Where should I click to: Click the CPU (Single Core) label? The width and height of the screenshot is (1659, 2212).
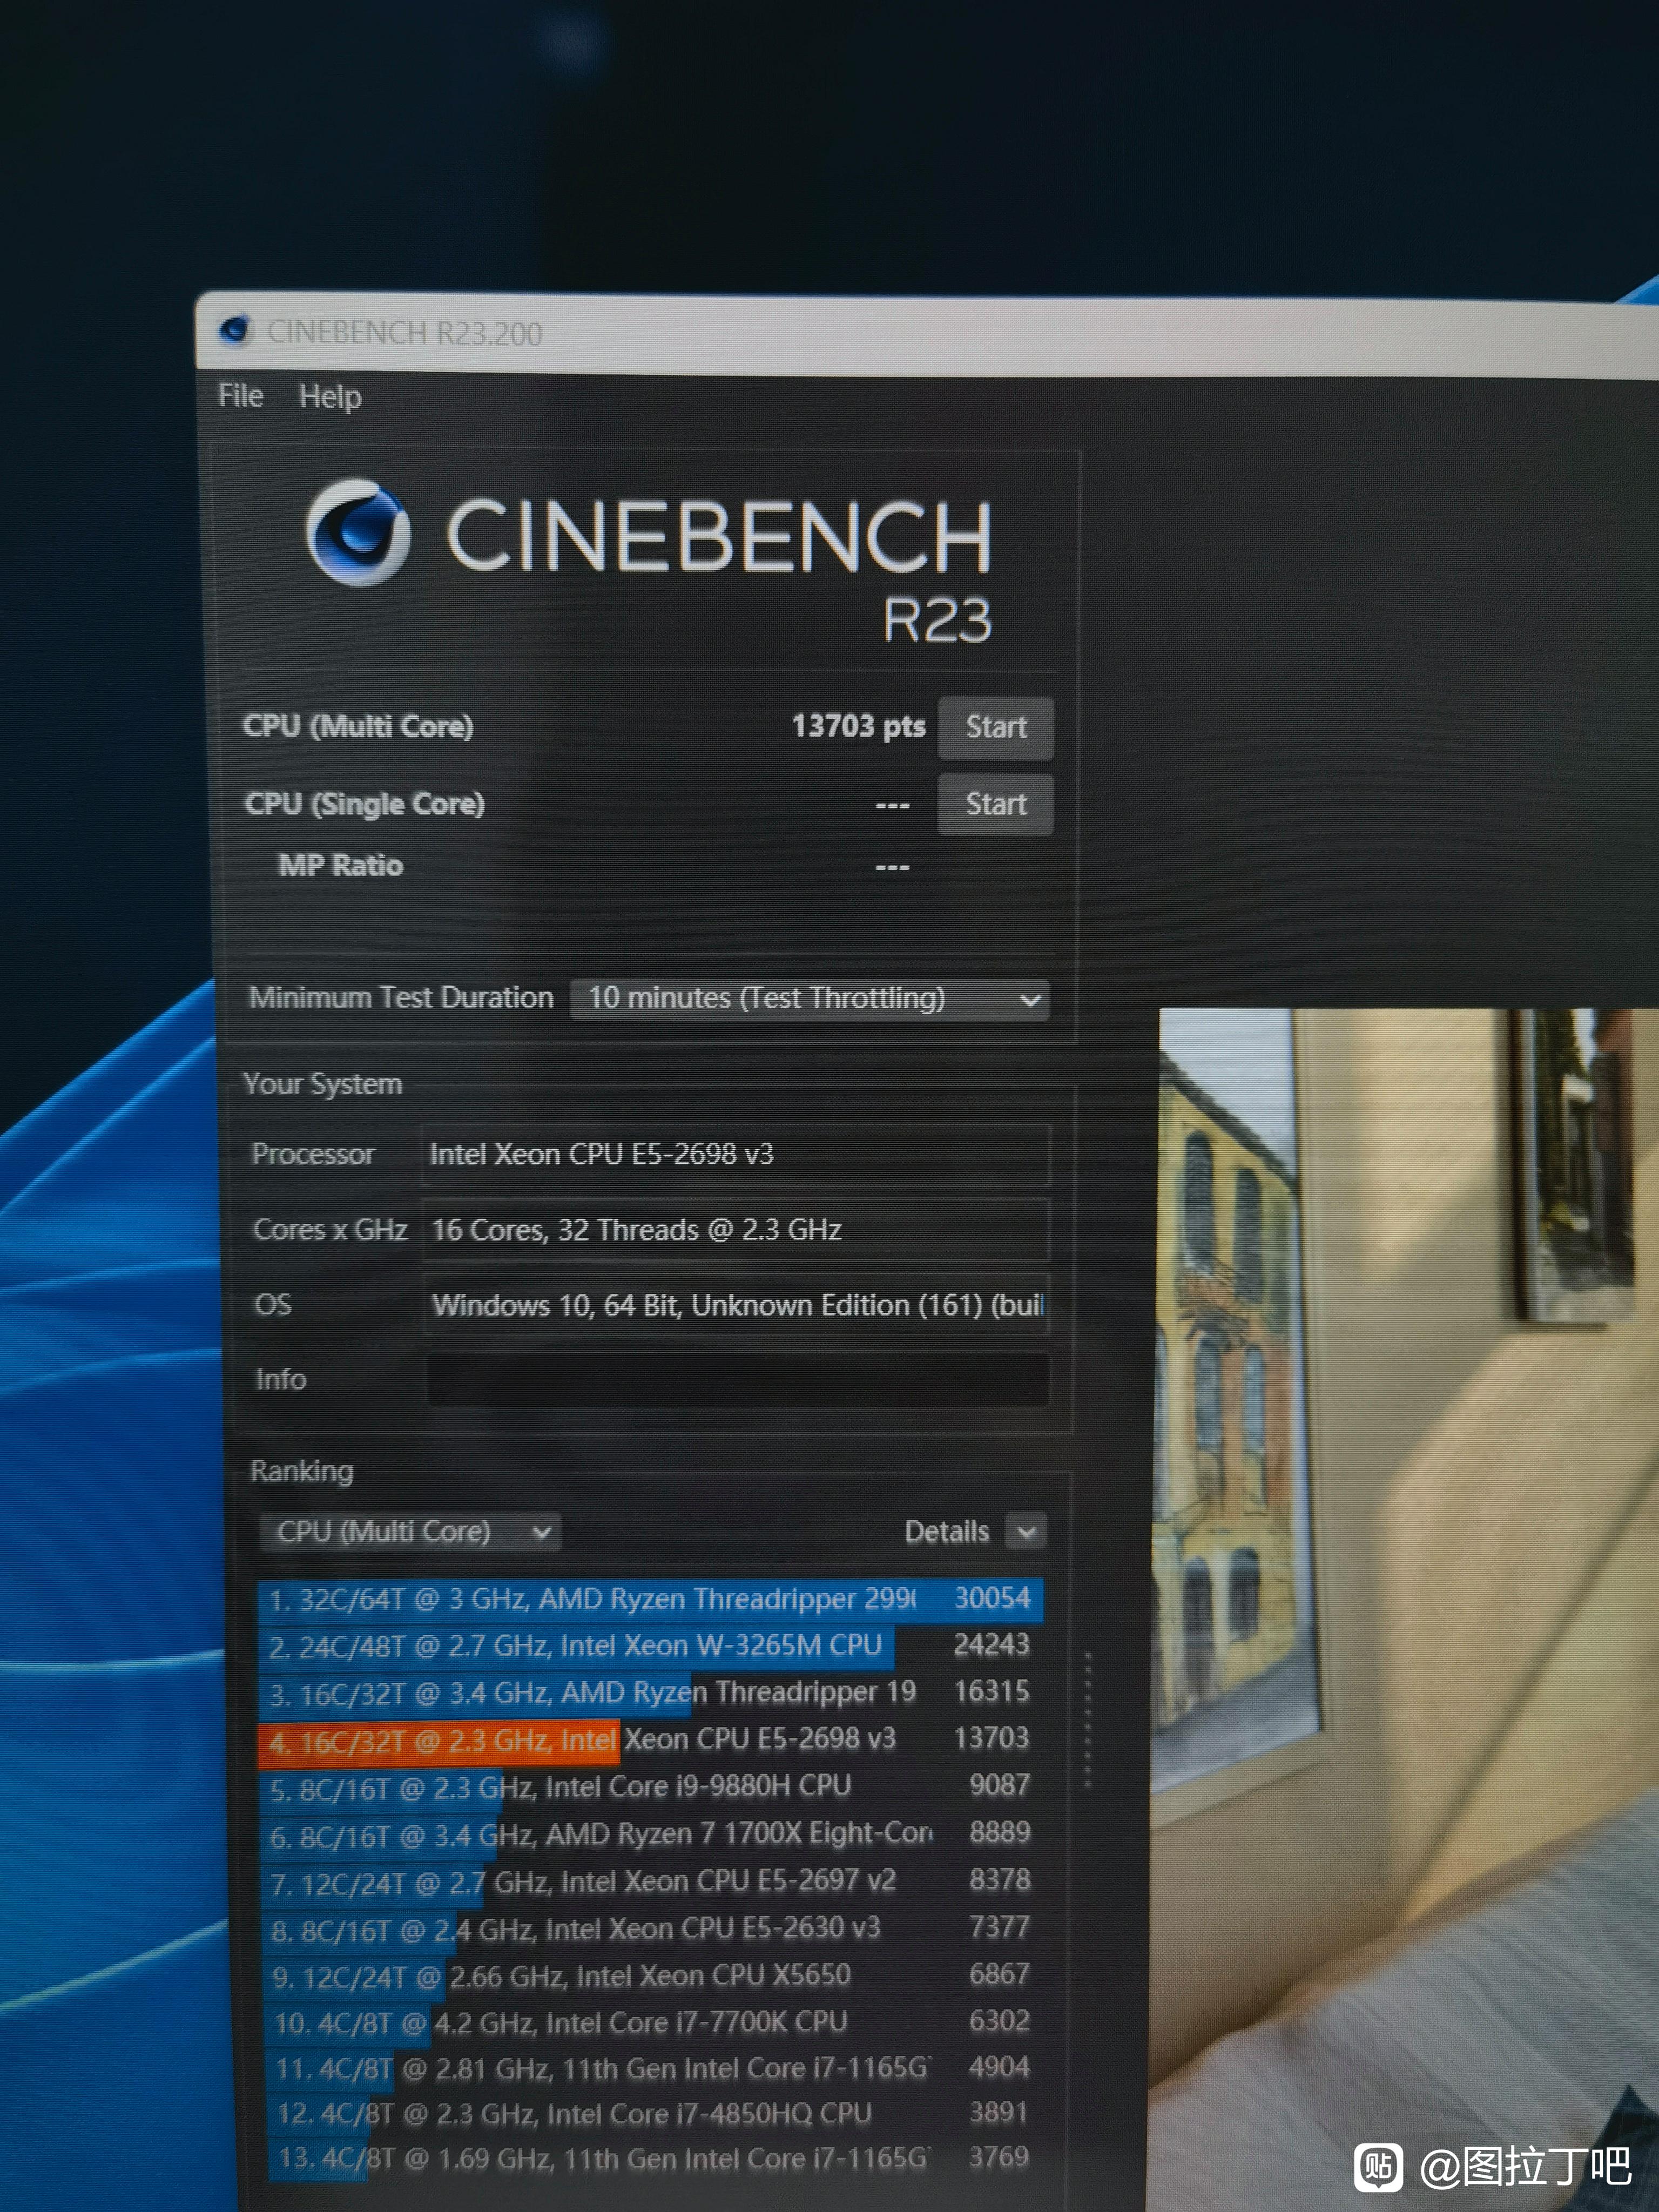[364, 804]
